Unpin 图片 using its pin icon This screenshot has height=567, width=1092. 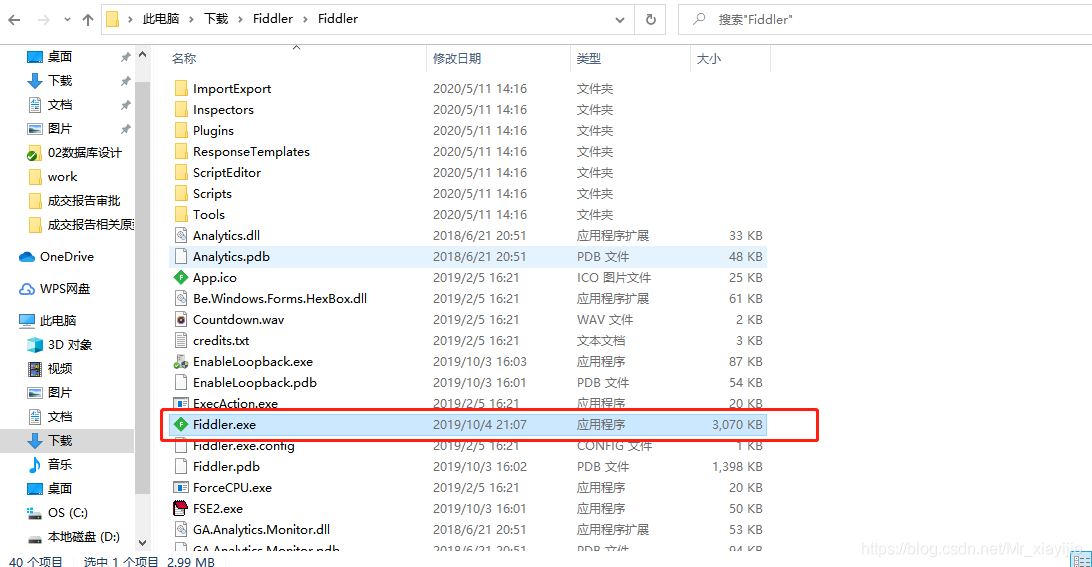[x=125, y=130]
